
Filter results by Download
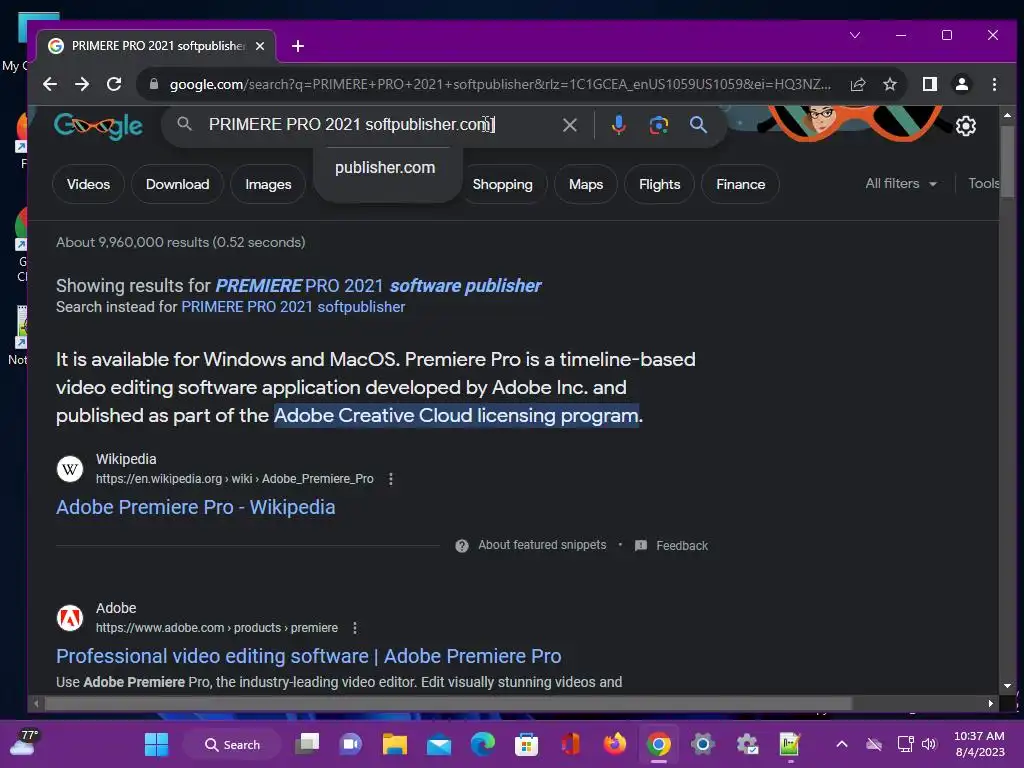coord(178,184)
